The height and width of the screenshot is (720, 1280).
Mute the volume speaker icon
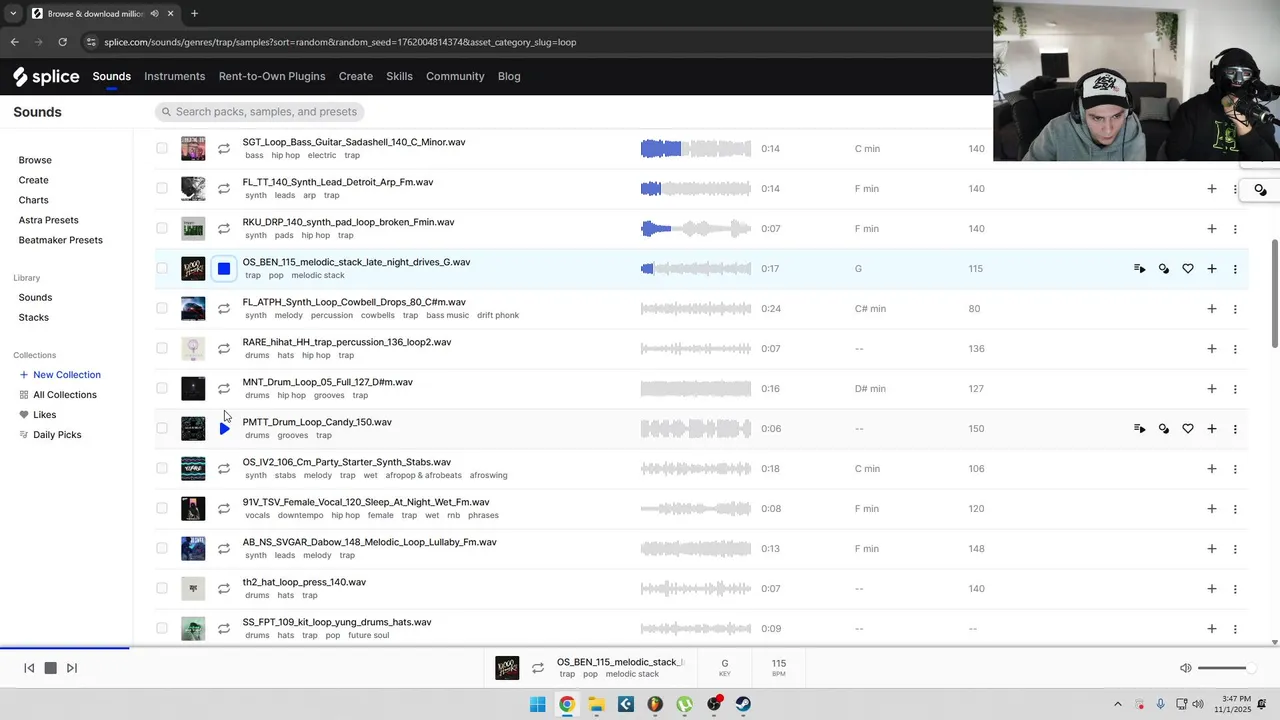click(1185, 668)
